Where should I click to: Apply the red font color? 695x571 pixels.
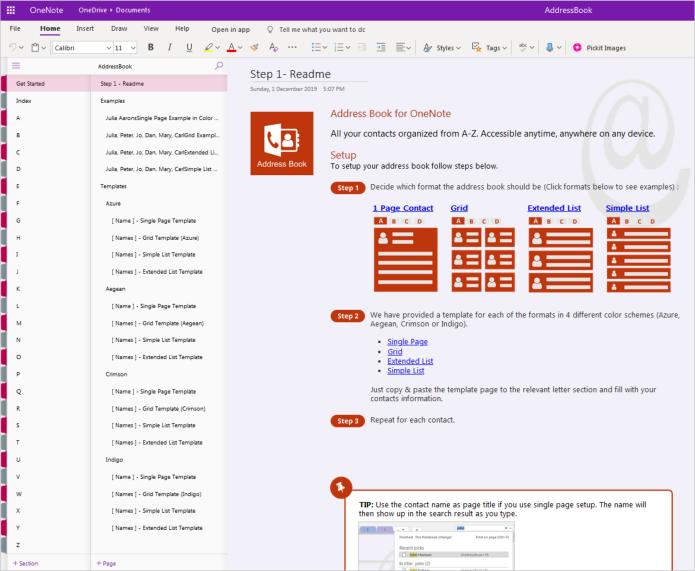click(x=231, y=47)
